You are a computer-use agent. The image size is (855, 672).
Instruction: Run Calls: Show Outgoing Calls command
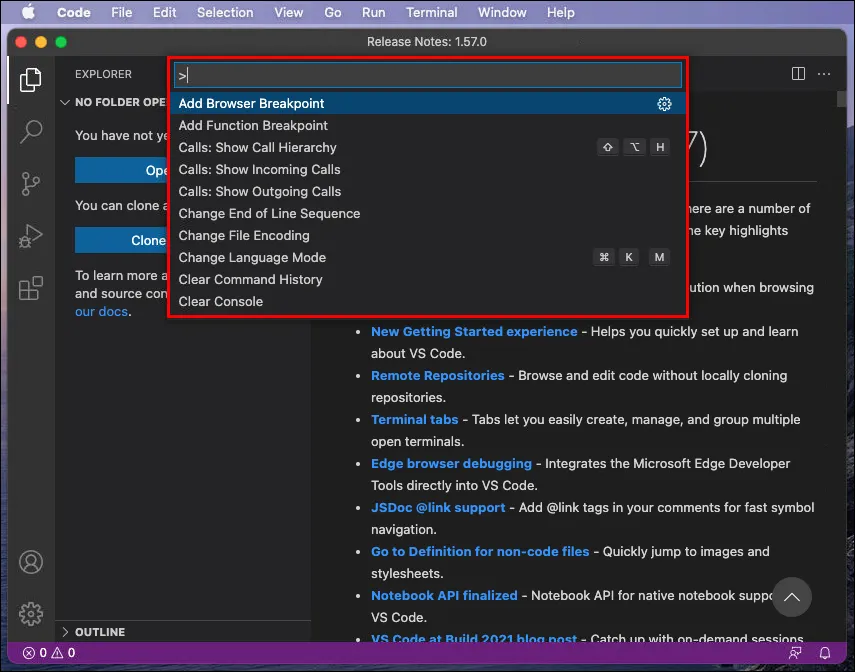coord(428,191)
